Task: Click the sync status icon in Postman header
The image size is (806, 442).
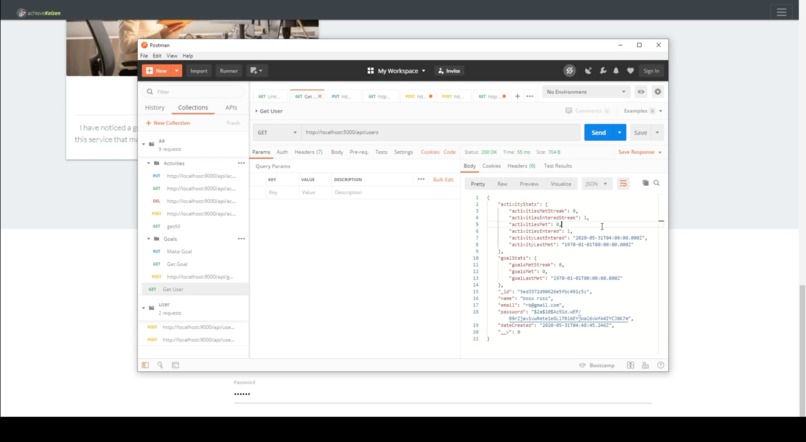Action: [569, 71]
